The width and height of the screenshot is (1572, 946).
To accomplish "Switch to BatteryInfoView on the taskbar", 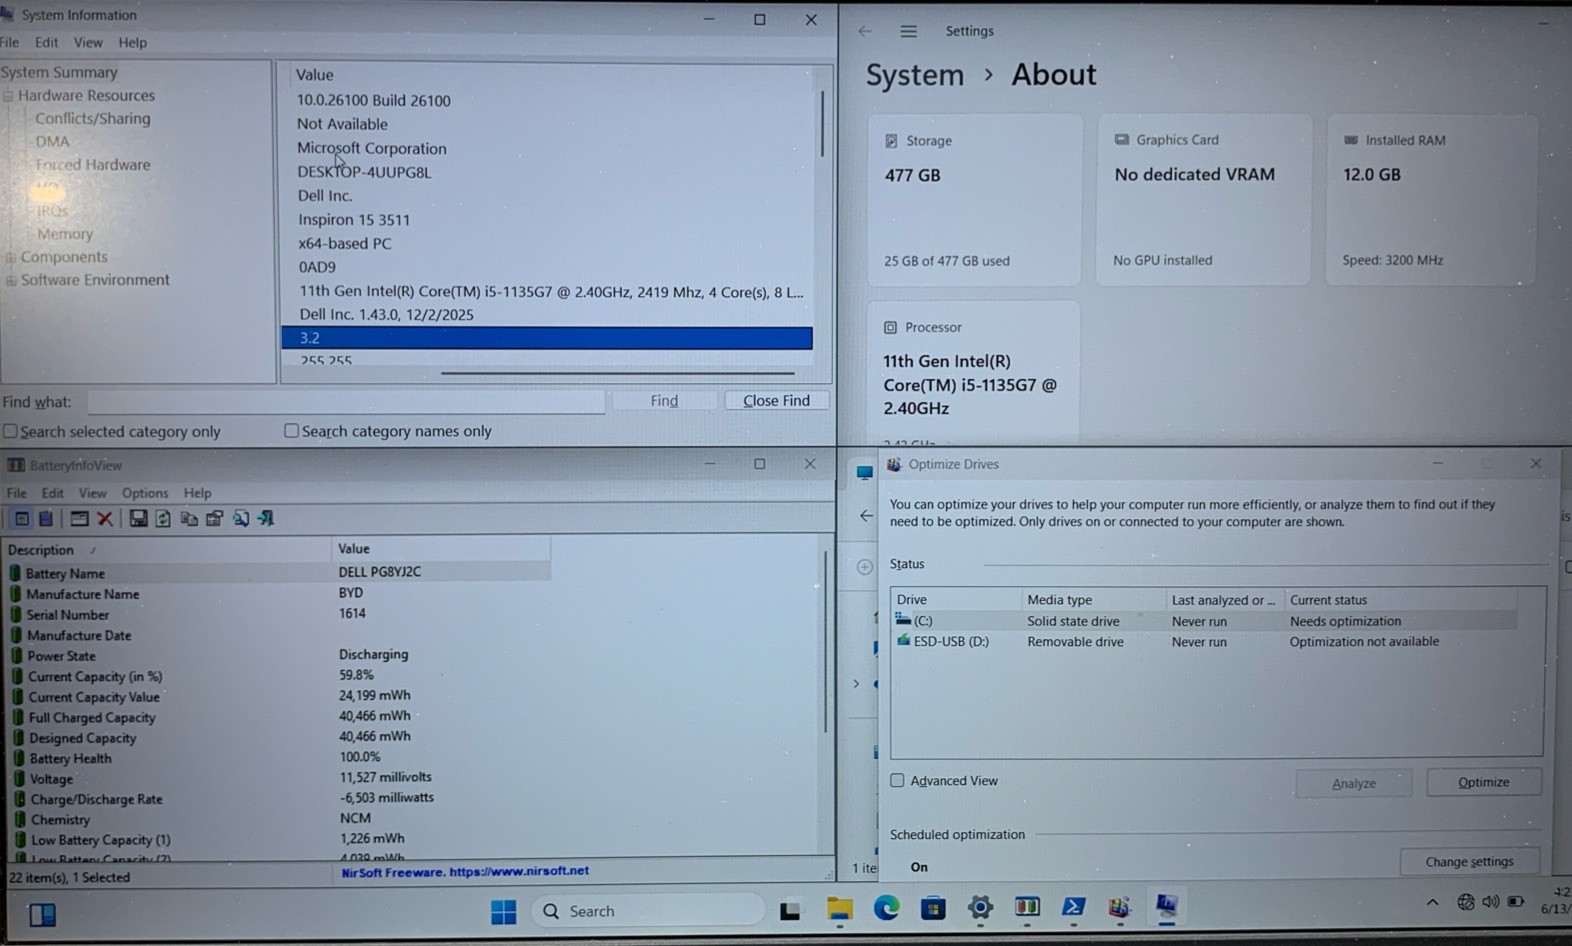I will coord(1027,907).
